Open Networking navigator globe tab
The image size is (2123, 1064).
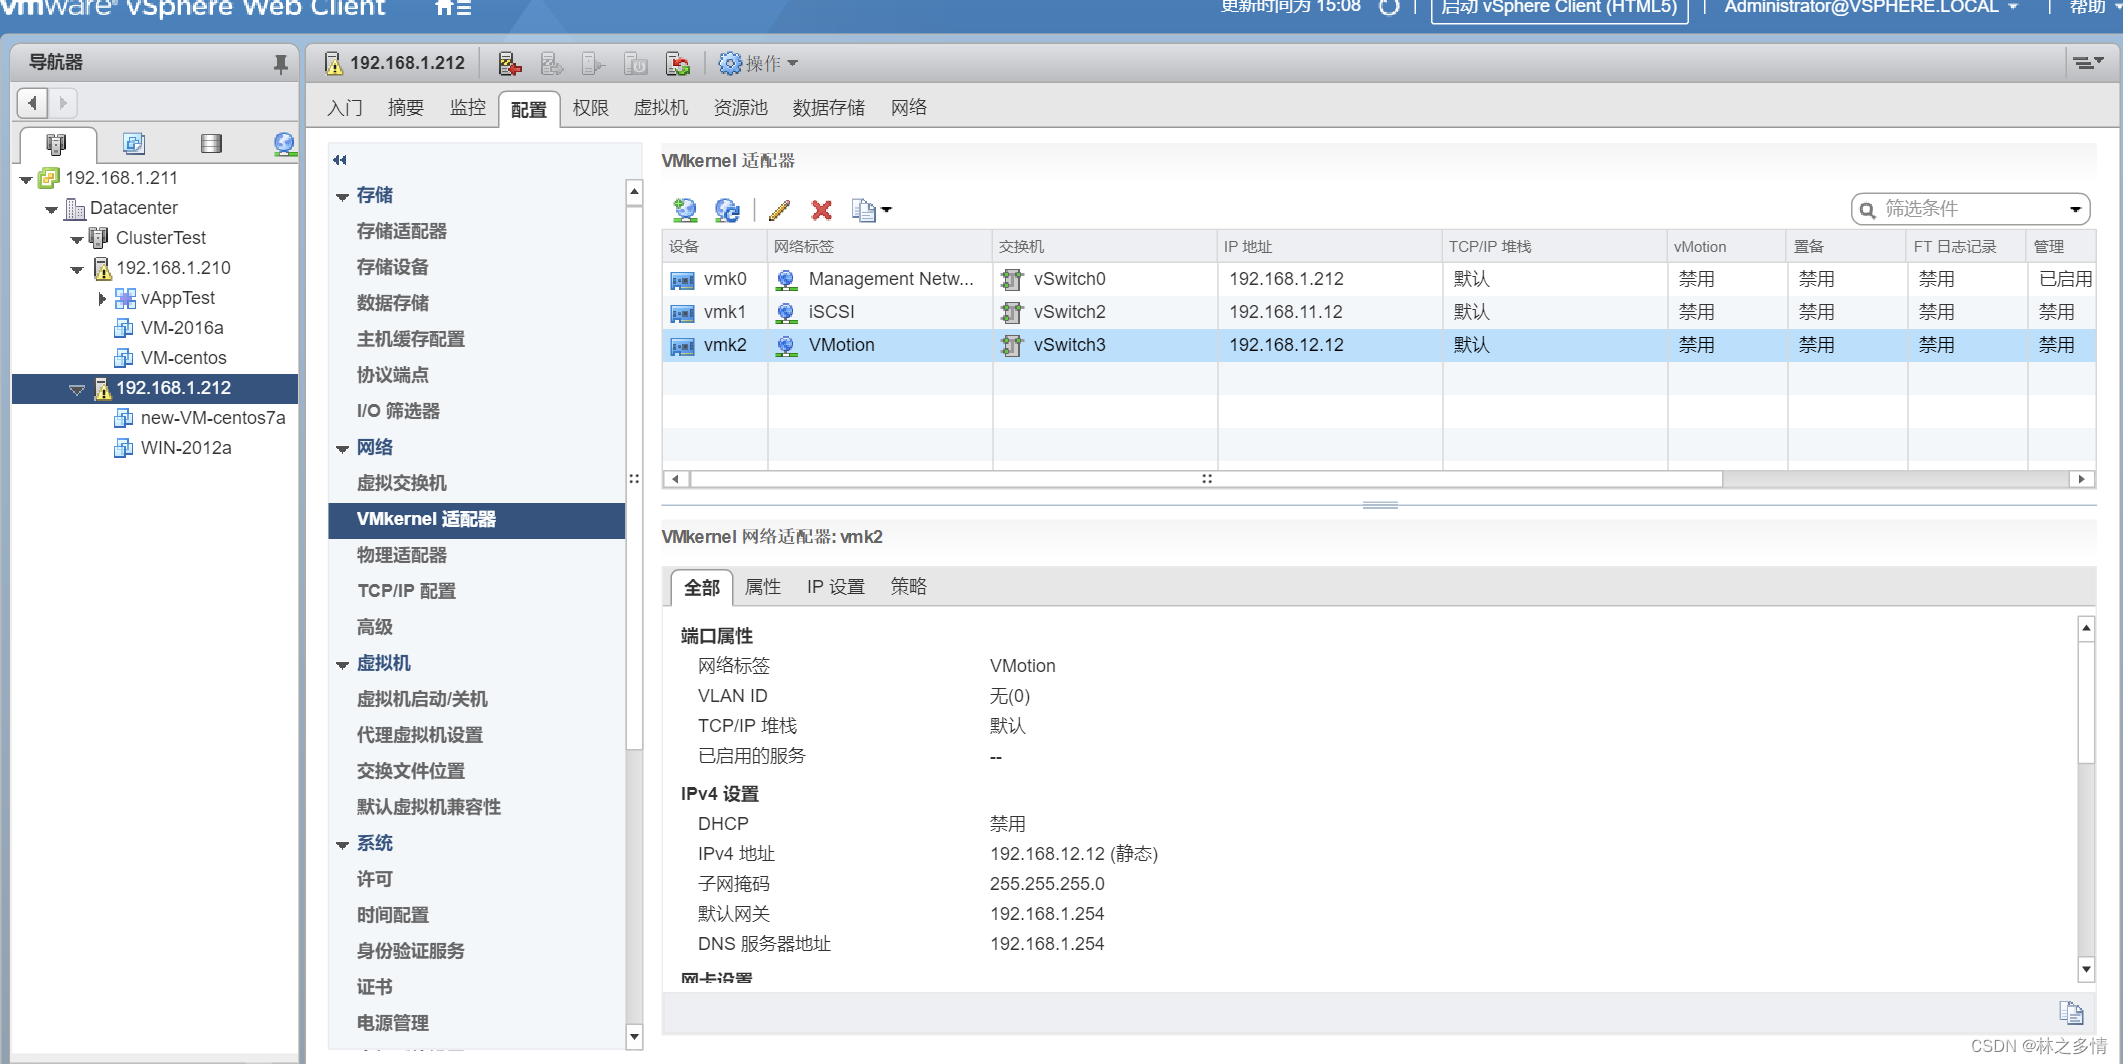(x=285, y=144)
